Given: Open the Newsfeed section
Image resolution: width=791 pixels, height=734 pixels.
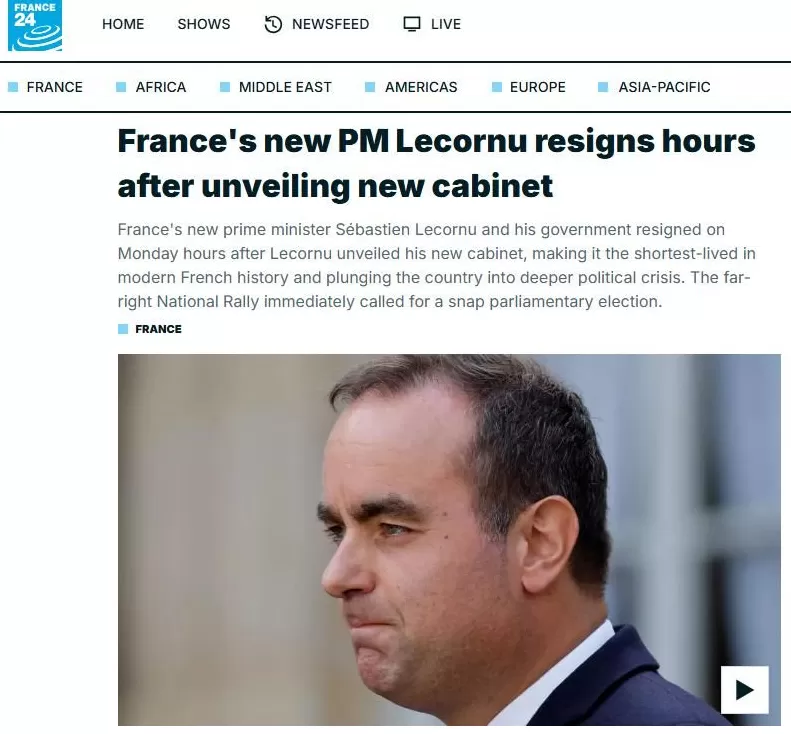Looking at the screenshot, I should pyautogui.click(x=330, y=24).
